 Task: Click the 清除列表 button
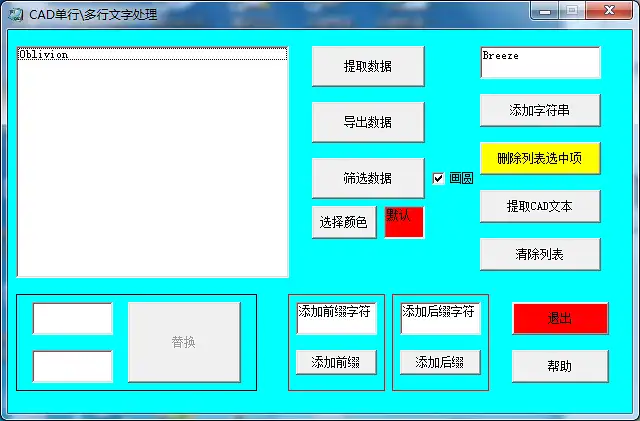(x=540, y=254)
